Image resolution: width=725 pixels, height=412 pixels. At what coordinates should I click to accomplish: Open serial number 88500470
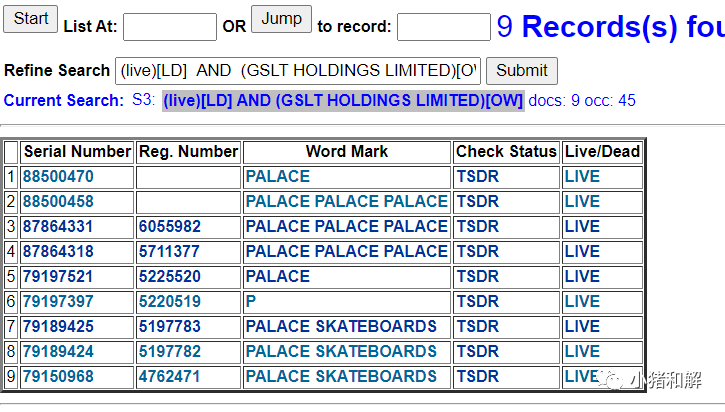[x=58, y=177]
